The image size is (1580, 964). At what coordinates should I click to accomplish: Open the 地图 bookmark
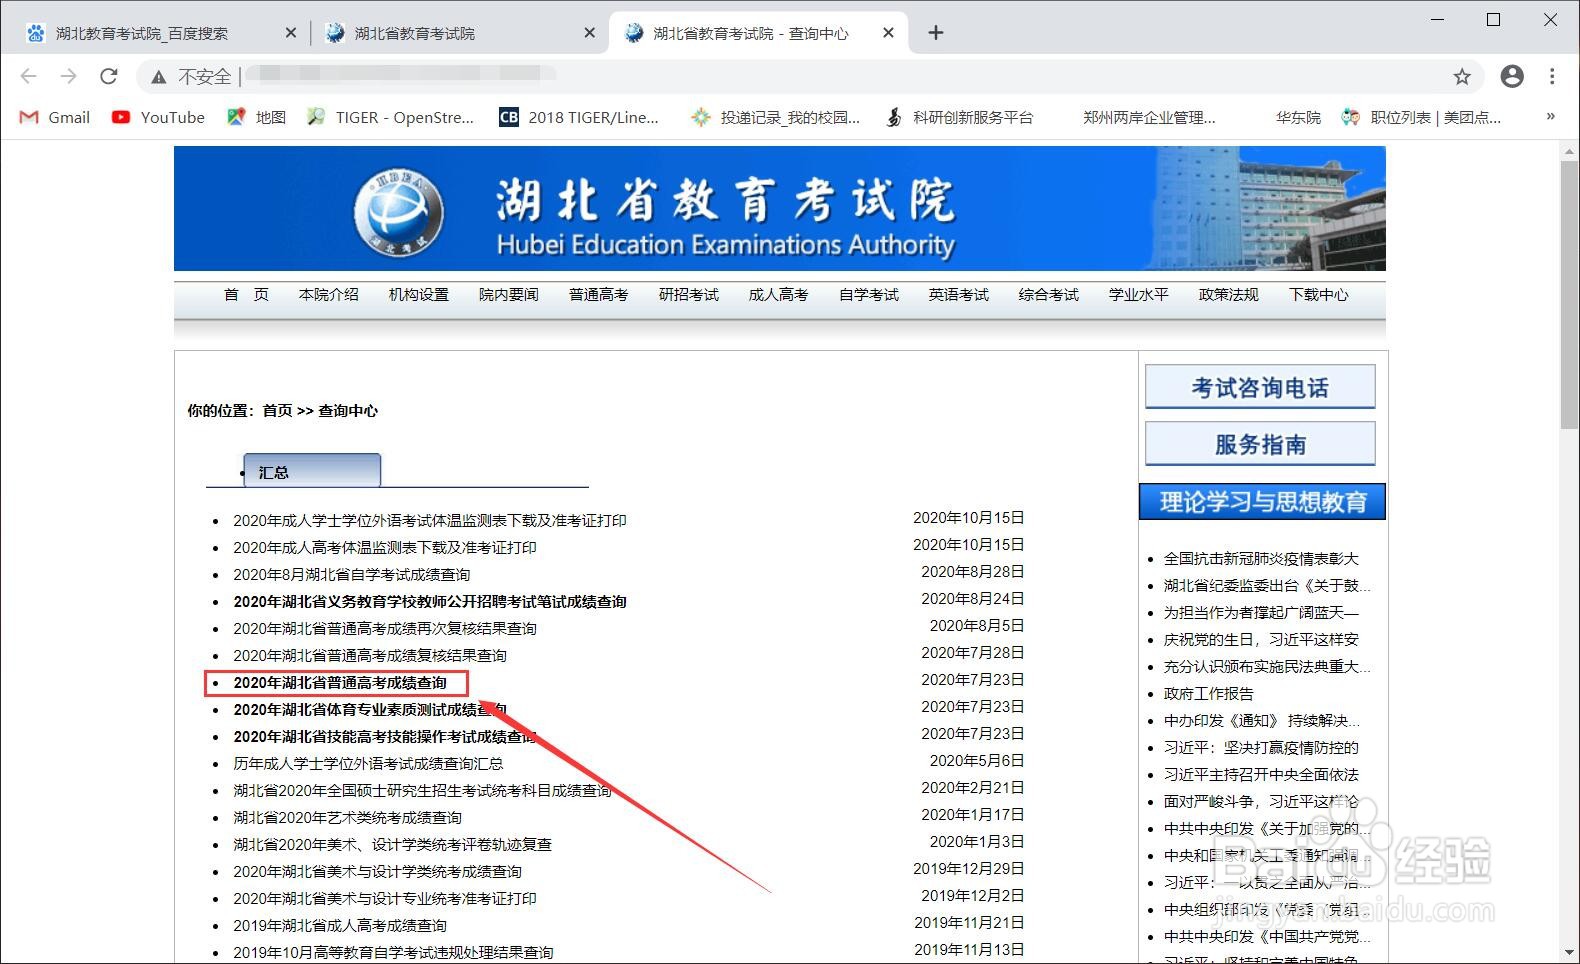pos(256,117)
